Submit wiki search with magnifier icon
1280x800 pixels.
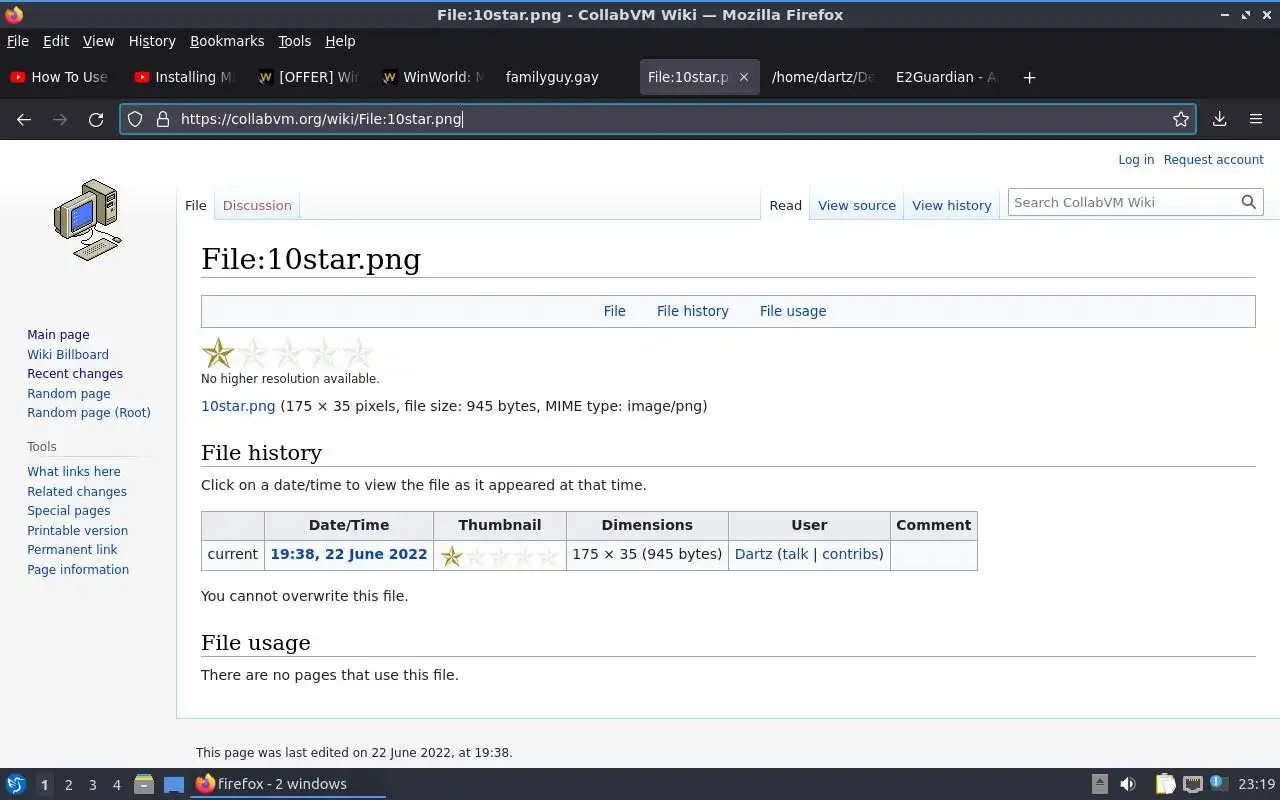[x=1248, y=202]
